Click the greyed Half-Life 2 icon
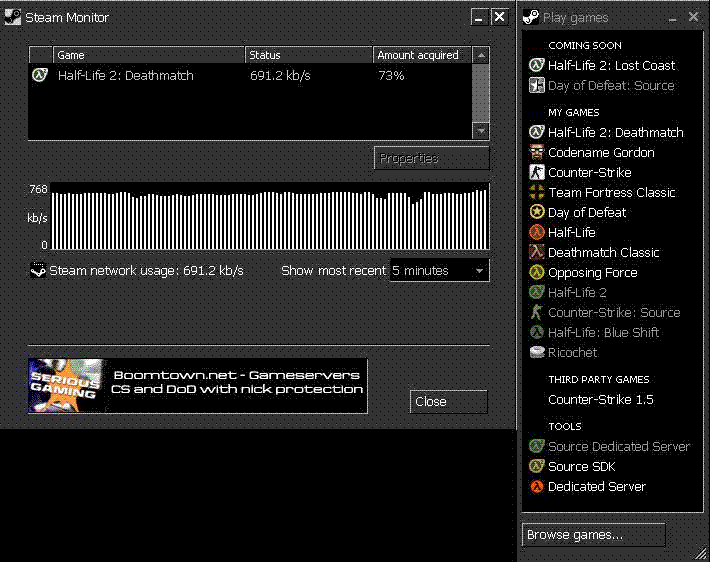Screen dimensions: 710x562 point(537,292)
